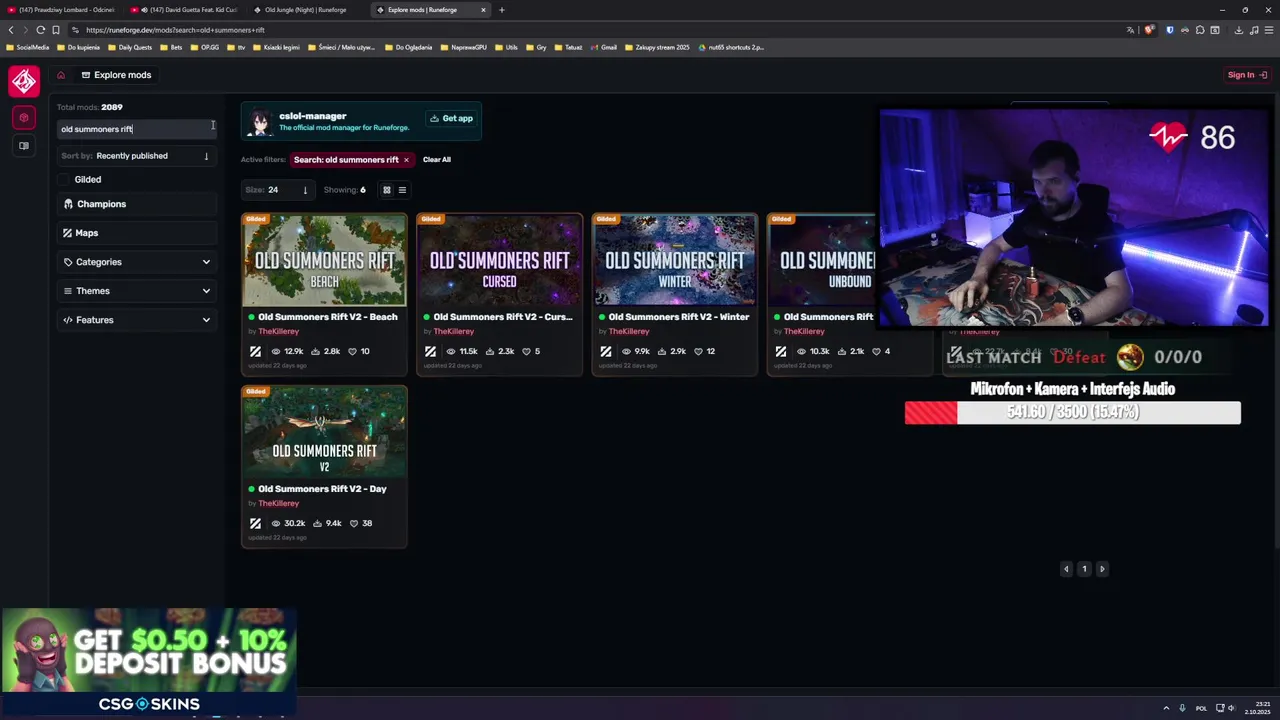Open a new browser tab
The width and height of the screenshot is (1280, 720).
point(502,10)
